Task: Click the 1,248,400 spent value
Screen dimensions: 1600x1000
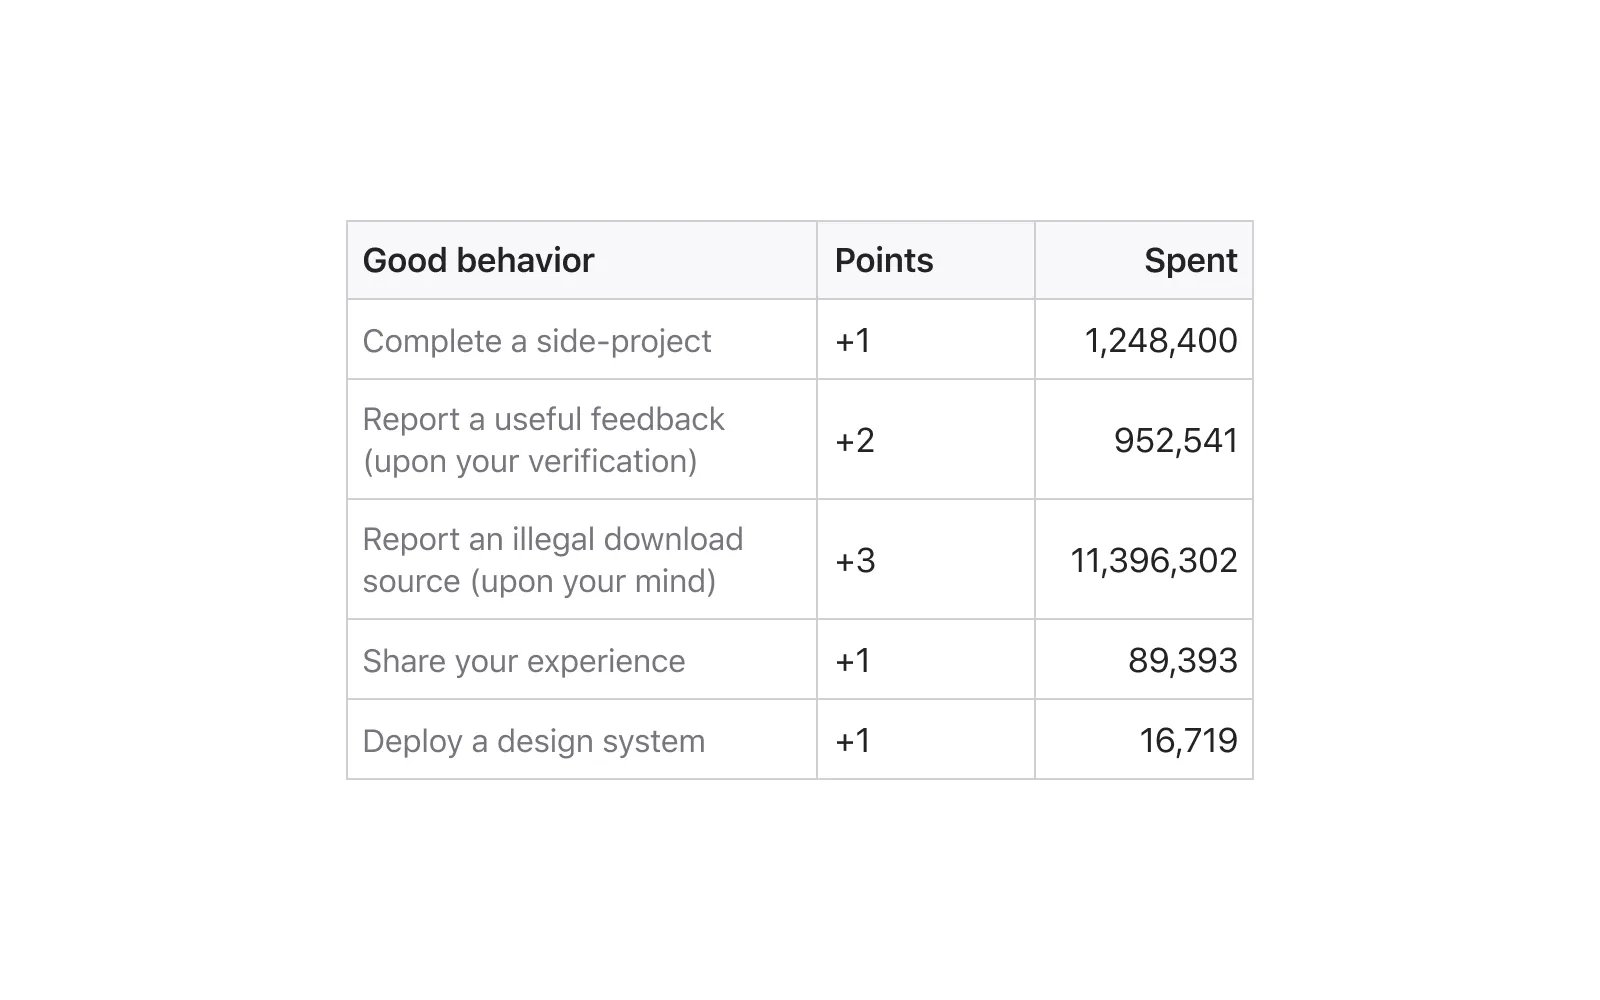Action: point(1161,341)
